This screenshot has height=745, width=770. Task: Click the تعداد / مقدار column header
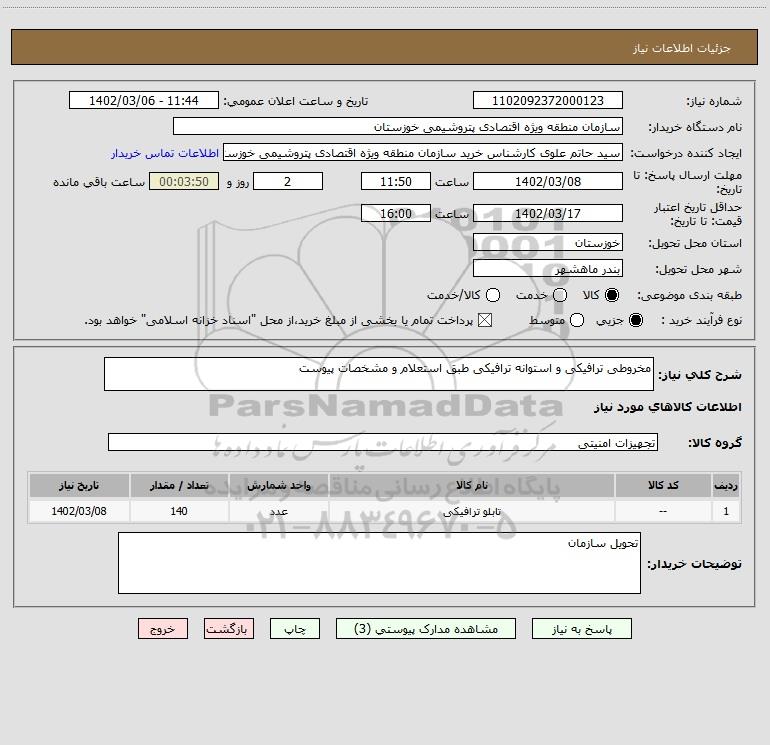[179, 485]
